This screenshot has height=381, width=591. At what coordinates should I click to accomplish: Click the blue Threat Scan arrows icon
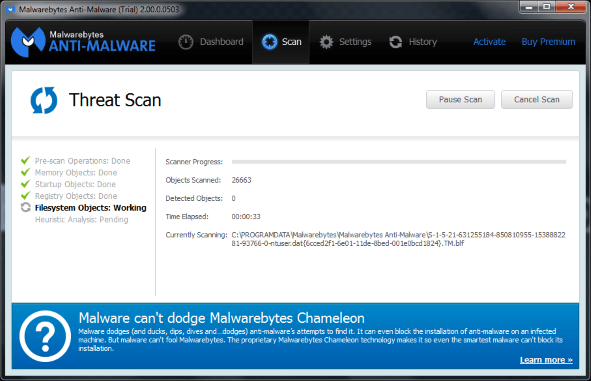[44, 100]
